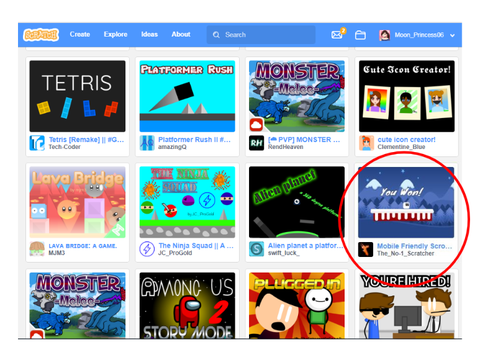The height and width of the screenshot is (360, 480).
Task: Open the About menu item
Action: (181, 34)
